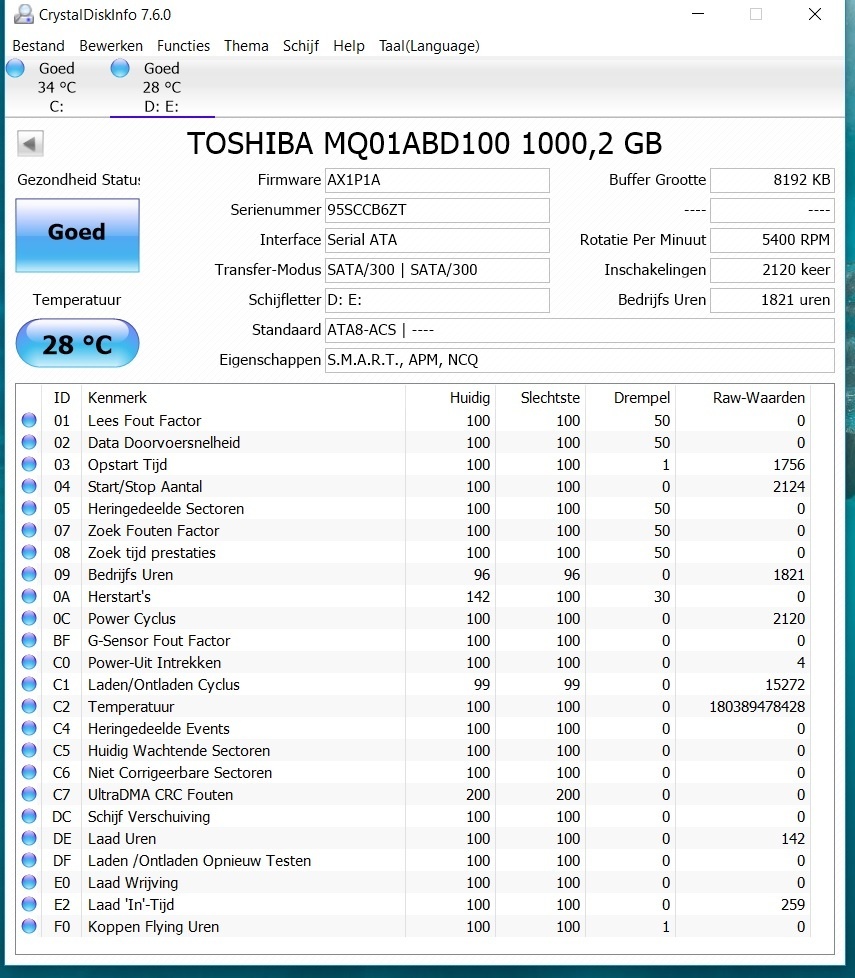Minimize the CrystalDiskInfo window

click(x=698, y=14)
